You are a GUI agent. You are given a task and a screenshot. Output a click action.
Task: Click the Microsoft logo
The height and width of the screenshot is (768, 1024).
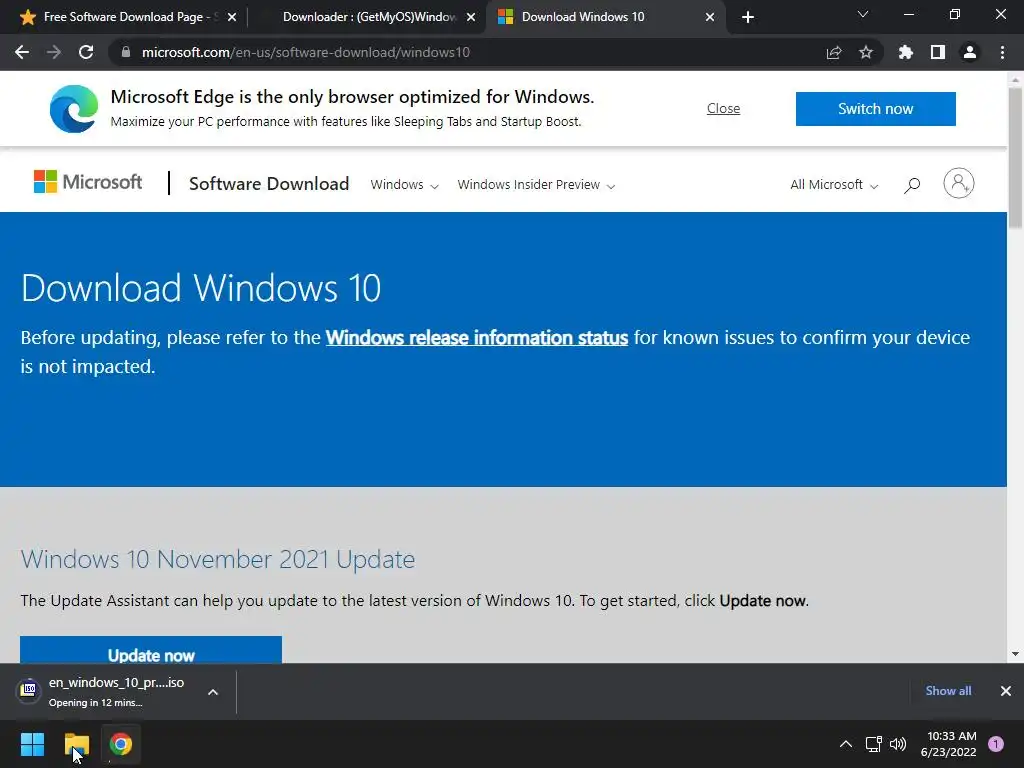88,182
